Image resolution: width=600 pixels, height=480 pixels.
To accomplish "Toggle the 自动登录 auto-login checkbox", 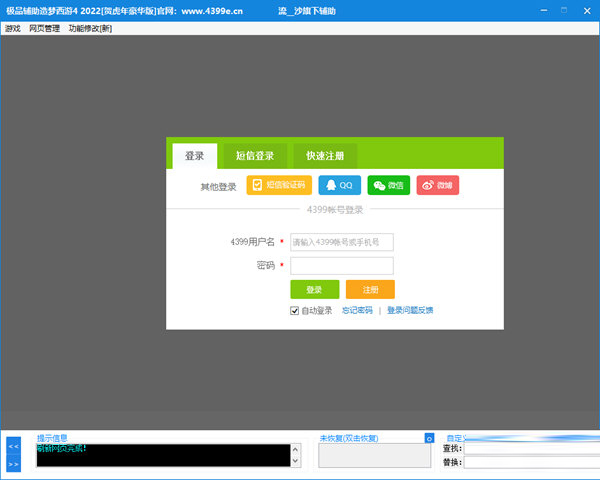I will pyautogui.click(x=295, y=311).
